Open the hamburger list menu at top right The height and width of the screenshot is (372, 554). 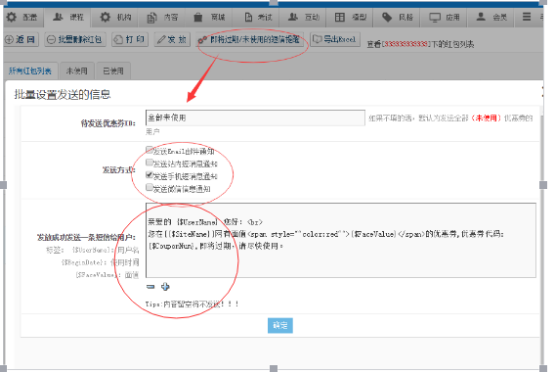[x=526, y=17]
